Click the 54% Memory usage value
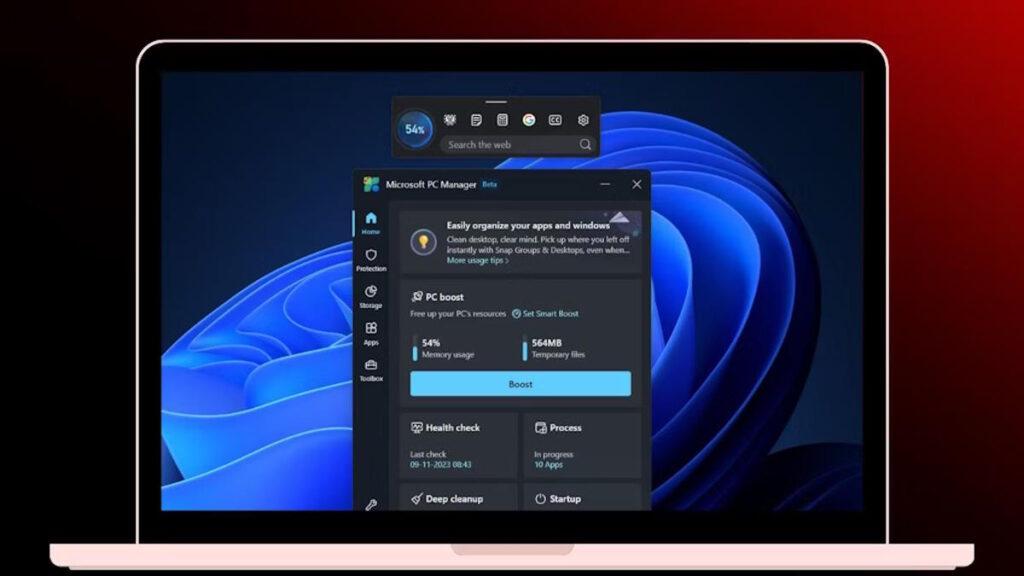This screenshot has height=576, width=1024. (431, 343)
